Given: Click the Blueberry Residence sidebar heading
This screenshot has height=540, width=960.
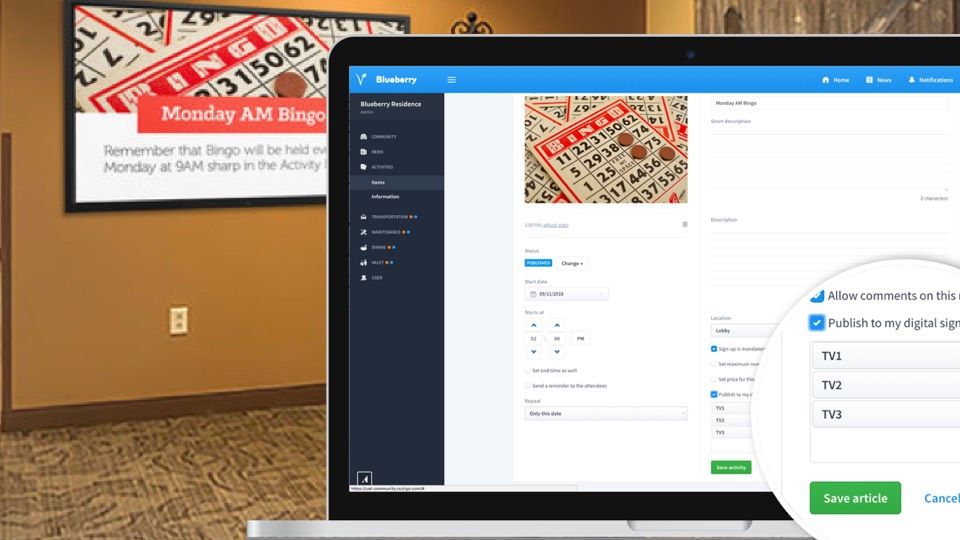Looking at the screenshot, I should (391, 104).
